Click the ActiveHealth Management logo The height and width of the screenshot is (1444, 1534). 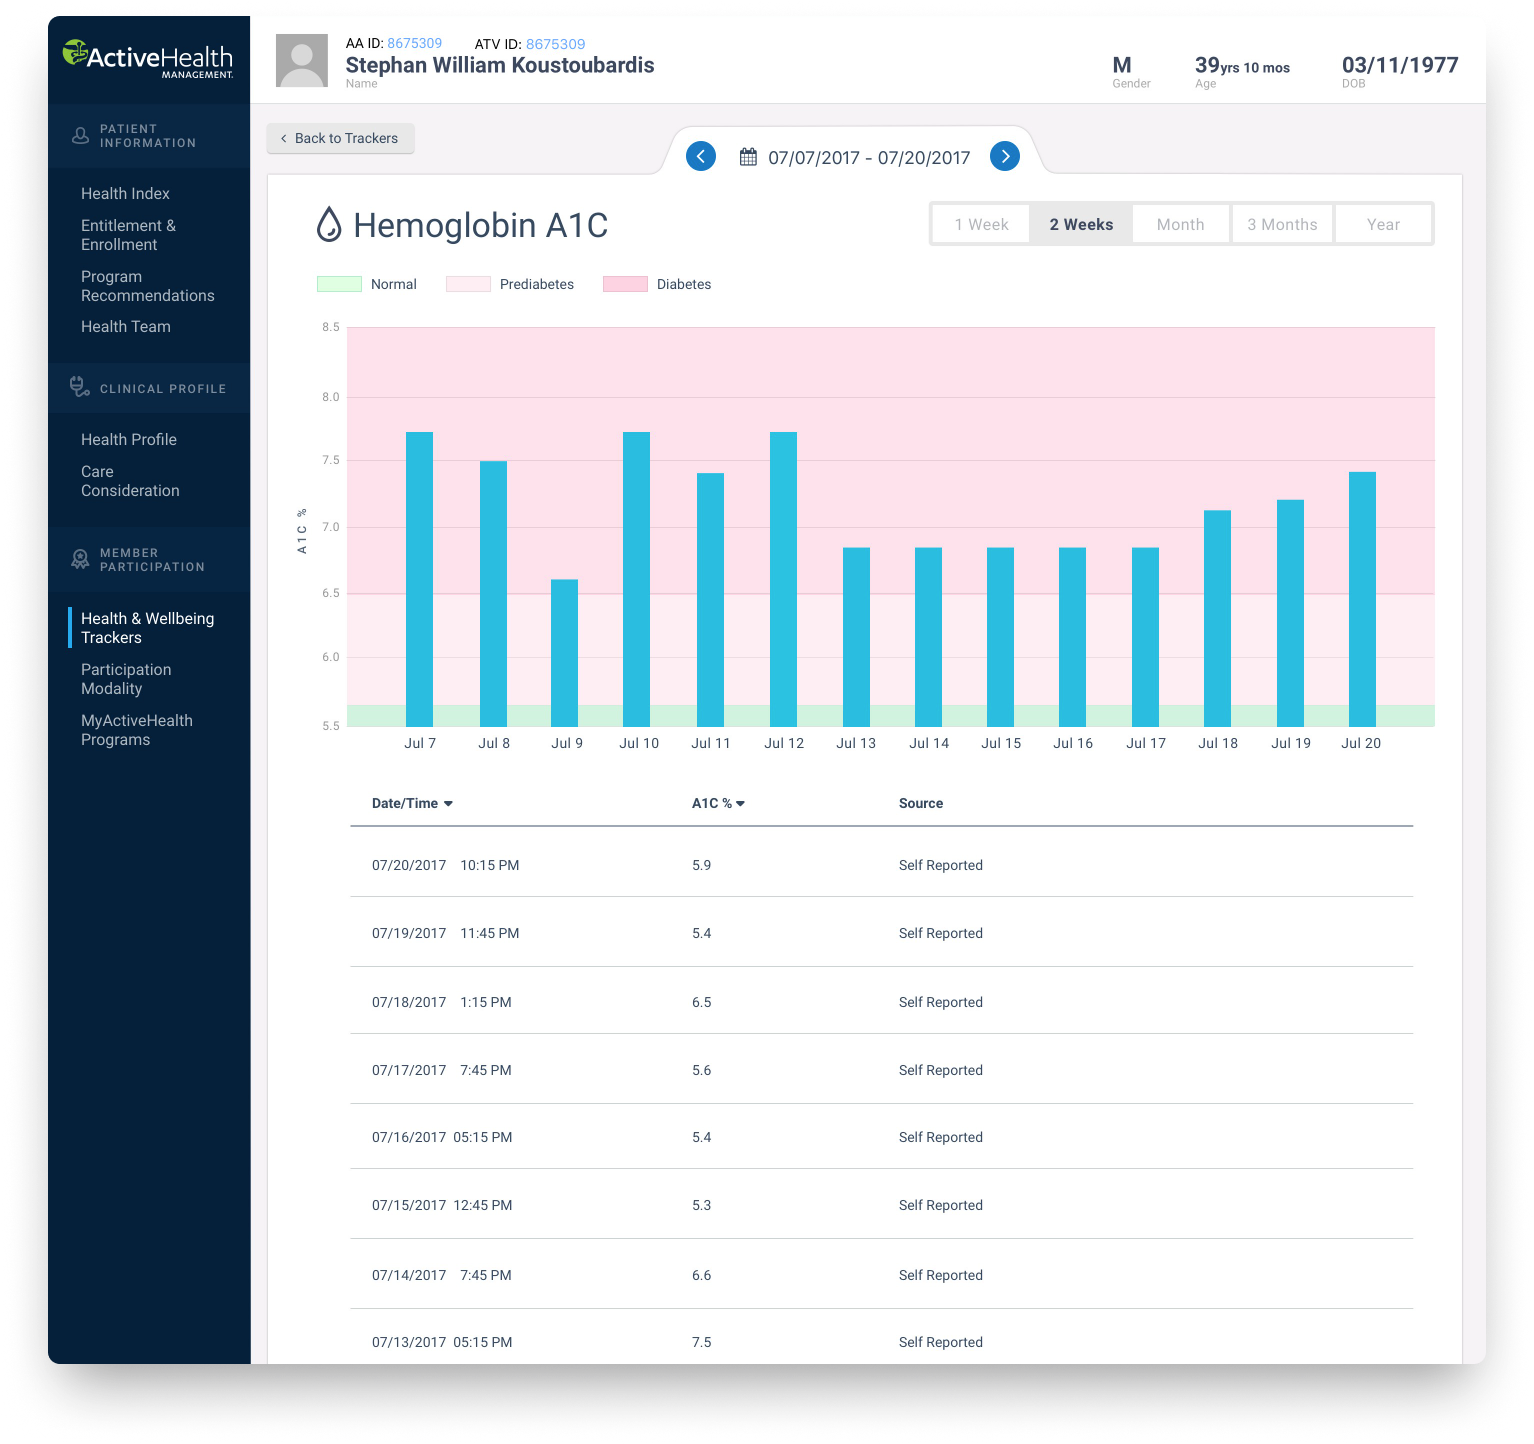pyautogui.click(x=148, y=59)
